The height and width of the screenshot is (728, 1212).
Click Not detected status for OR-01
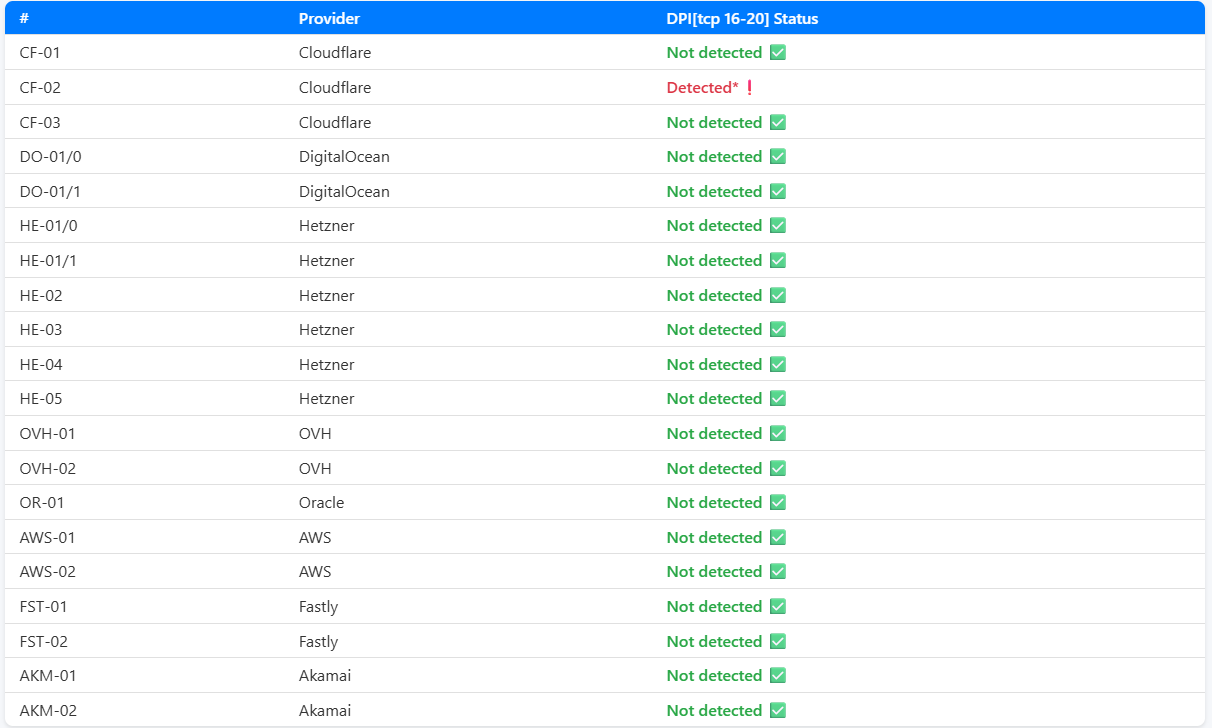(714, 503)
